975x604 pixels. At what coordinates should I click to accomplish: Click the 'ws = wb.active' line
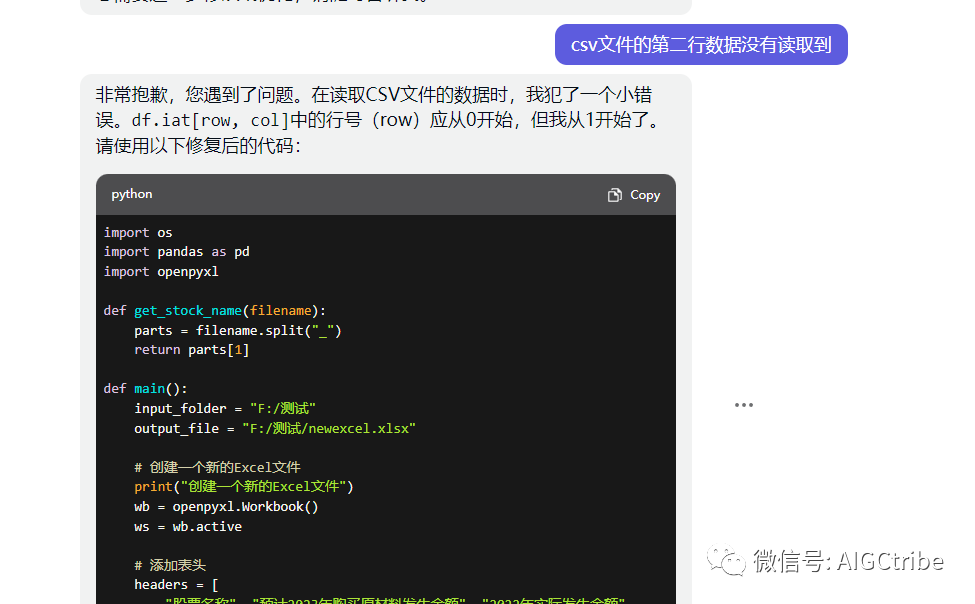(188, 526)
